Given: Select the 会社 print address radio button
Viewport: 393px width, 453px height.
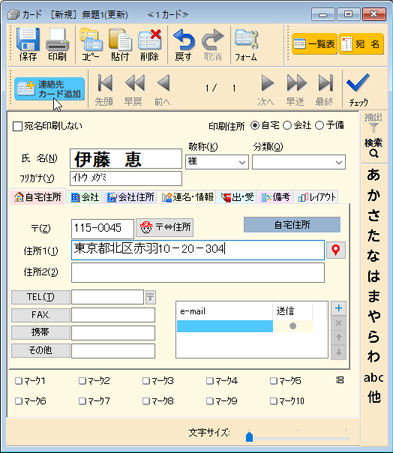Looking at the screenshot, I should click(x=287, y=125).
